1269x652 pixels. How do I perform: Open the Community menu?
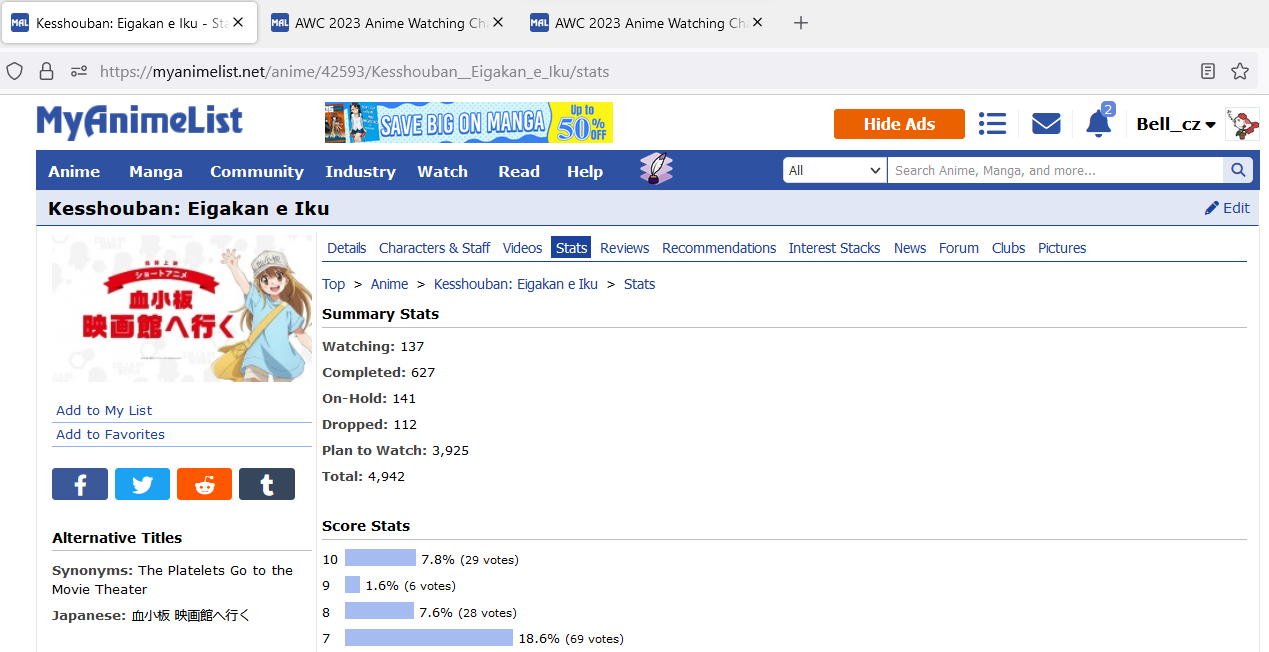256,170
